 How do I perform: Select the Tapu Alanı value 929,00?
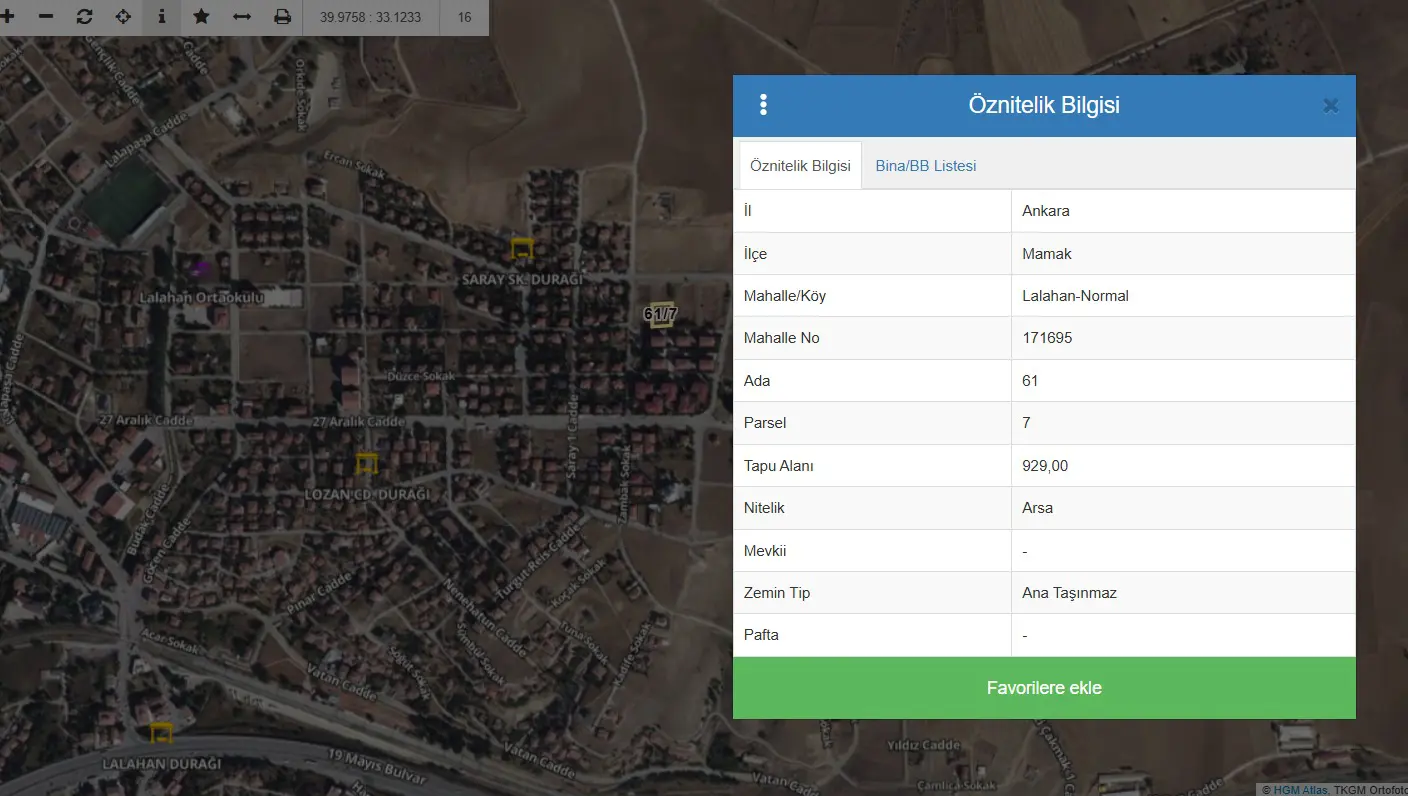[x=1045, y=466]
